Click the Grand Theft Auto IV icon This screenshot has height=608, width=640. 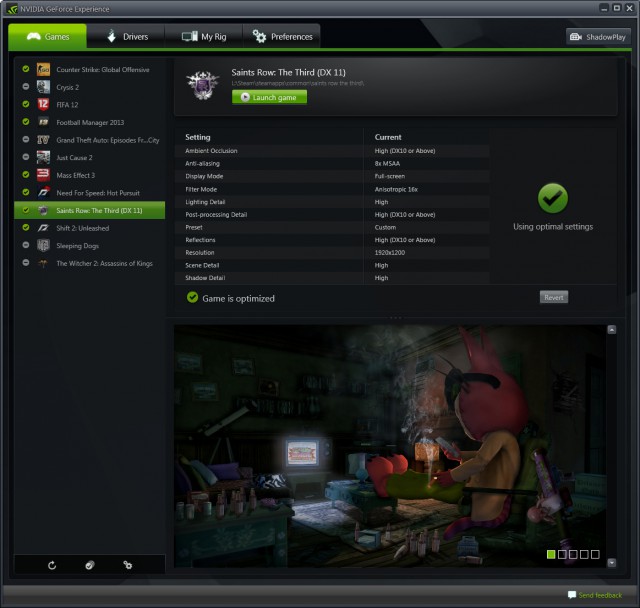43,140
